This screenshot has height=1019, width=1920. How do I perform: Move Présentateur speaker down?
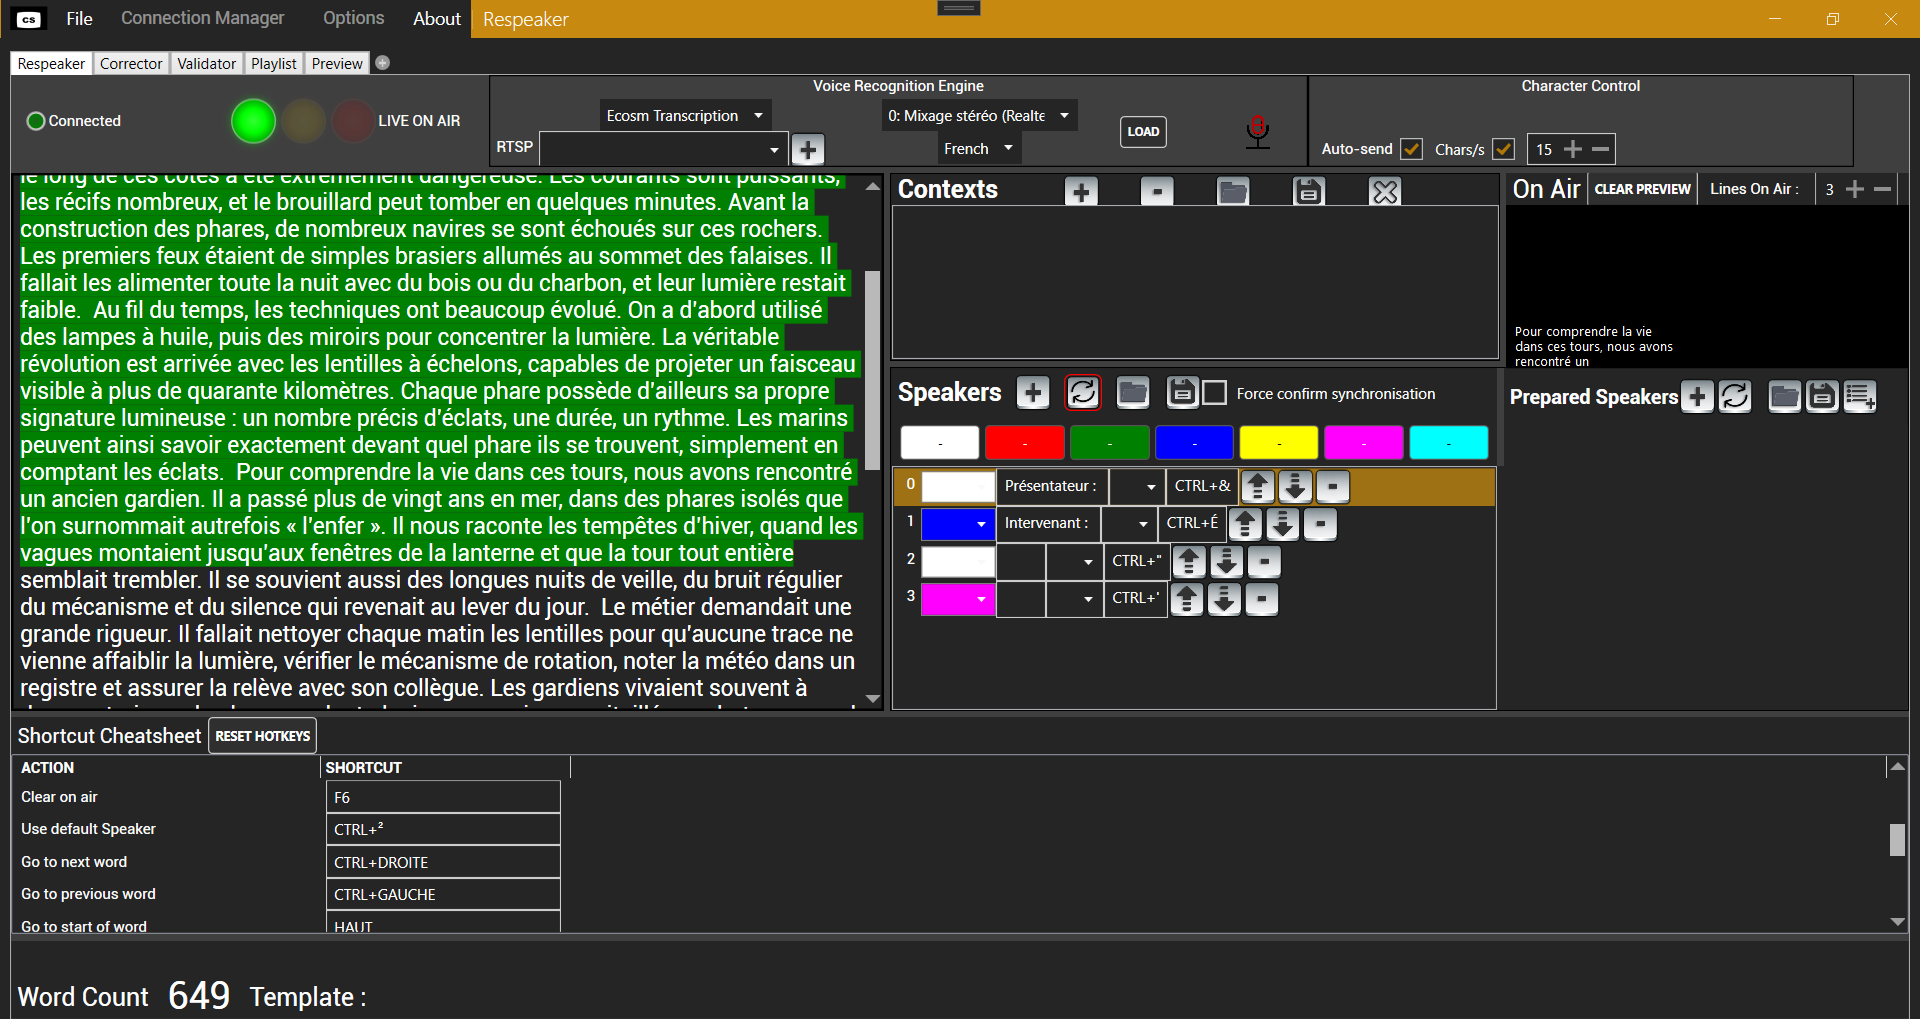click(x=1295, y=487)
